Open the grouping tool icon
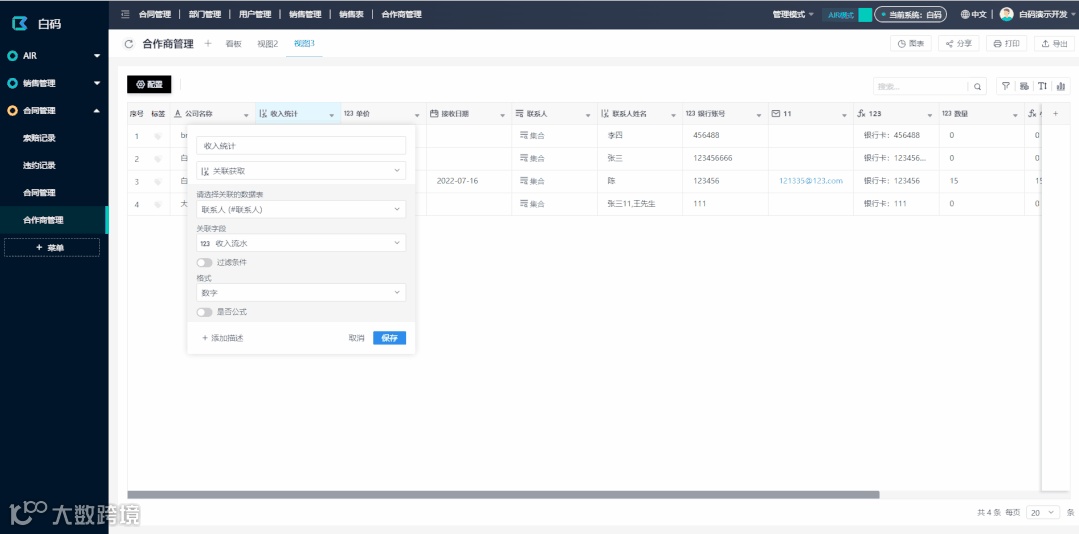The width and height of the screenshot is (1079, 534). click(x=1024, y=86)
